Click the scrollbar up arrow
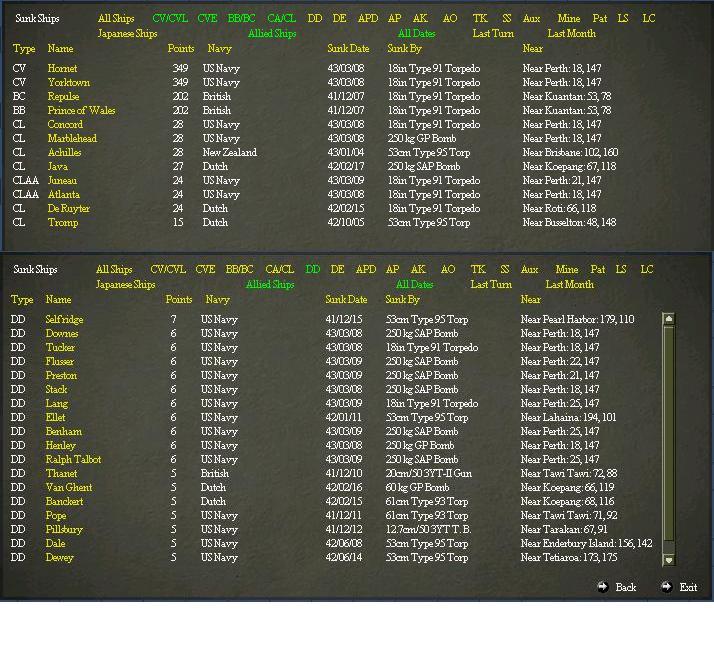Screen dimensions: 714x648 pos(668,319)
